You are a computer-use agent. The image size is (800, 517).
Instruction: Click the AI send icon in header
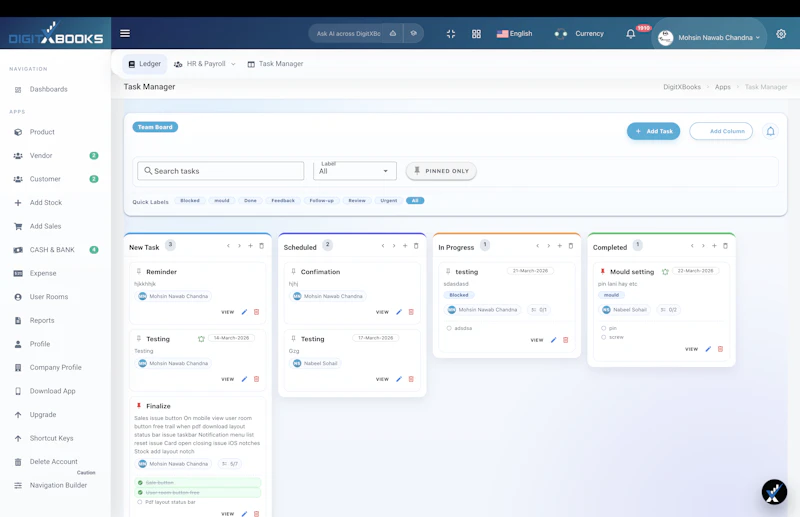(x=414, y=34)
